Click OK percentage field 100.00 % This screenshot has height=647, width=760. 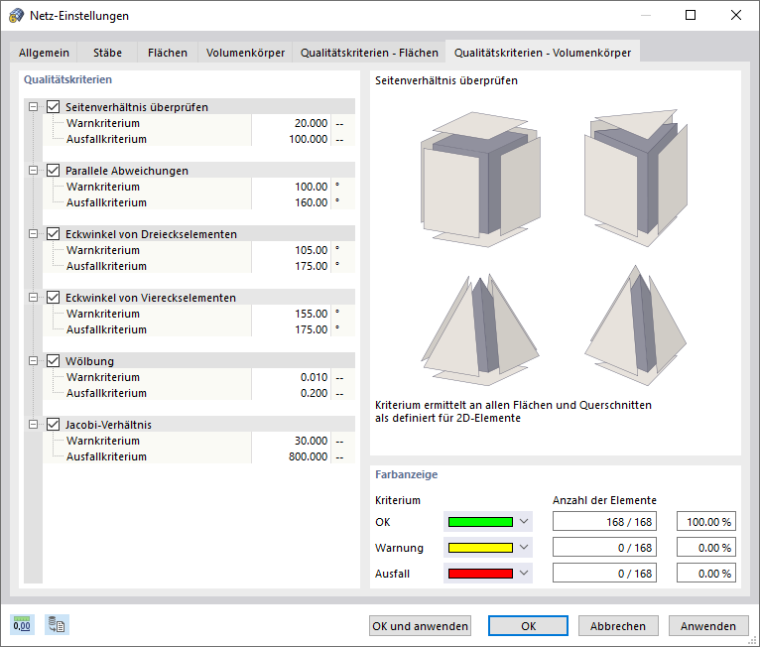click(x=706, y=521)
